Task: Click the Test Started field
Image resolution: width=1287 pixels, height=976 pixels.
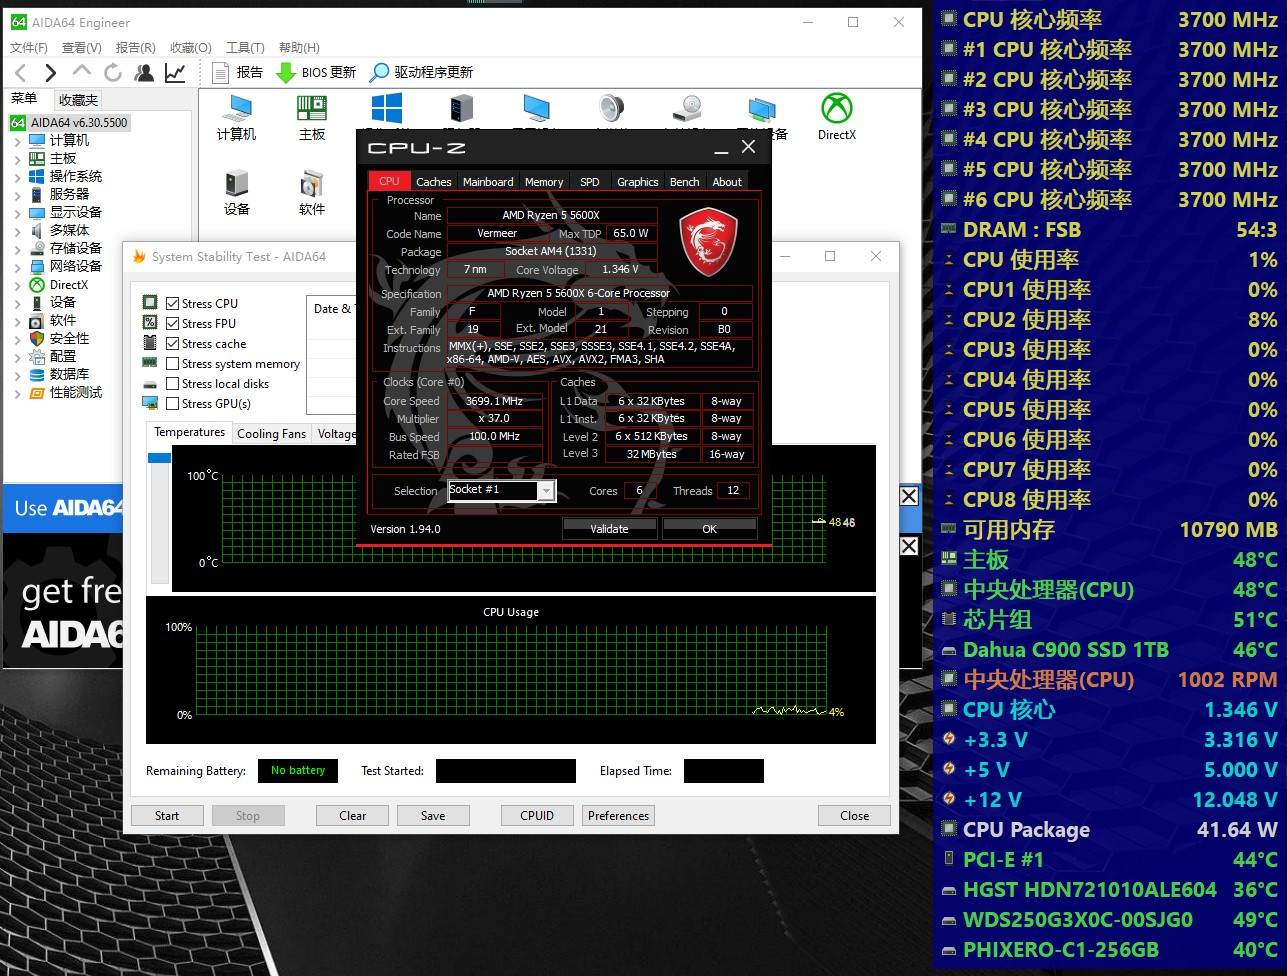Action: pyautogui.click(x=506, y=771)
